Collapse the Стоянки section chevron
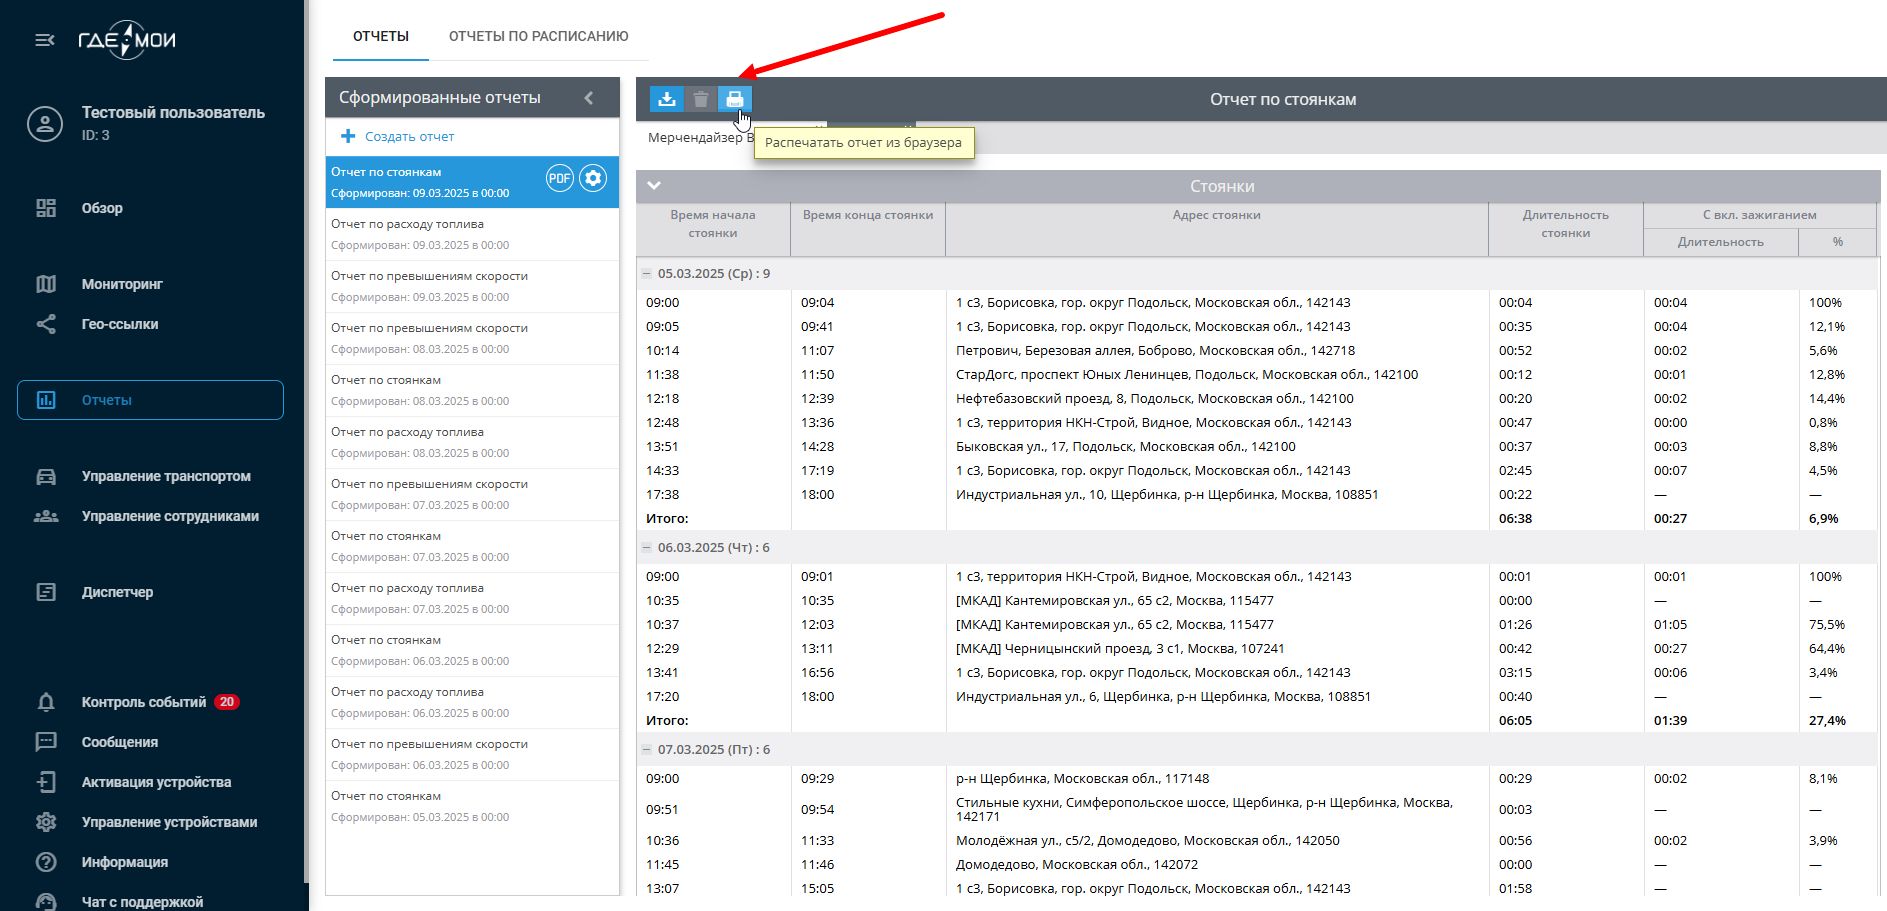Screen dimensions: 1887x911 (654, 186)
